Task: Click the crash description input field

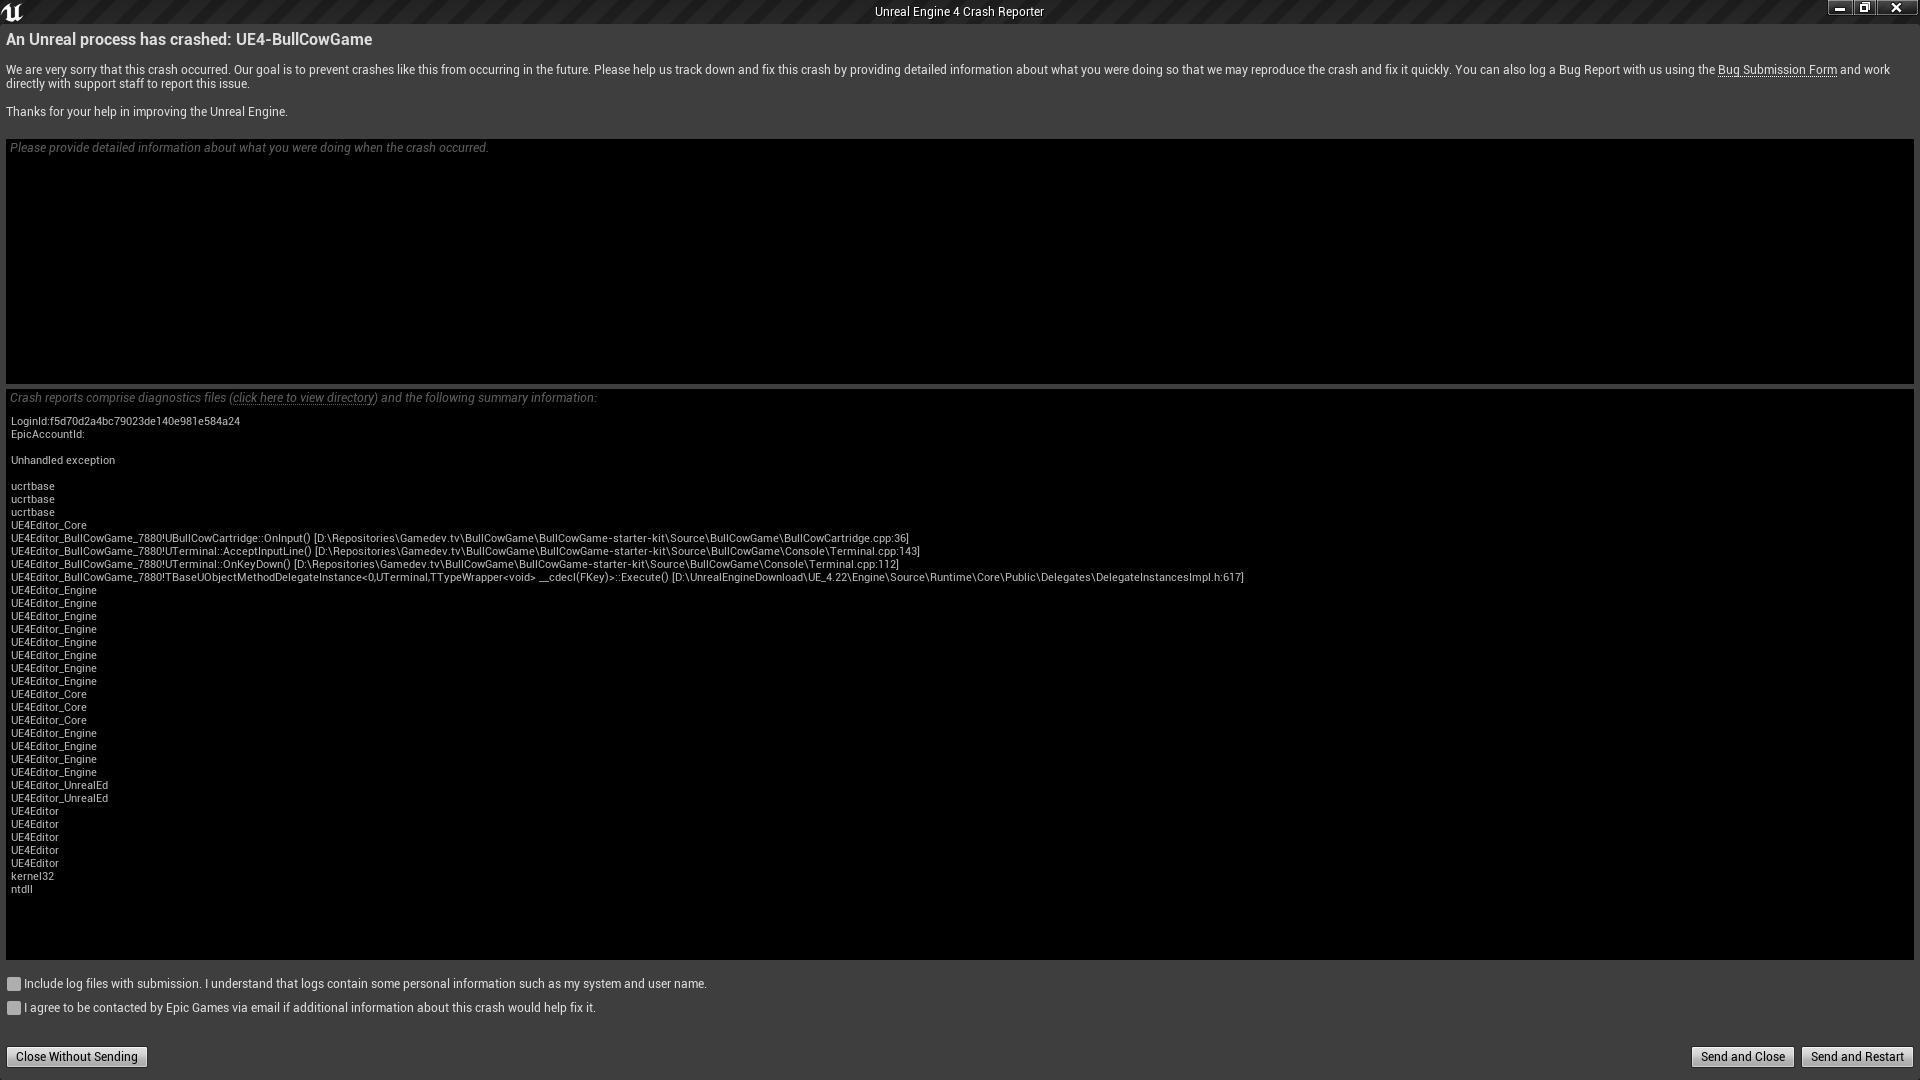Action: tap(960, 261)
